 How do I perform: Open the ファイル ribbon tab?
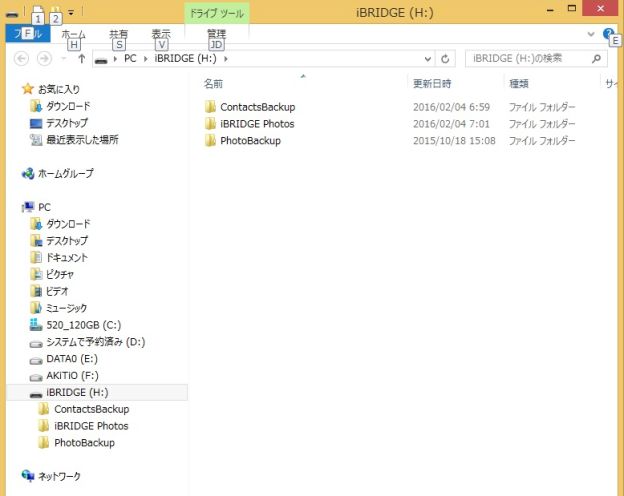point(28,33)
